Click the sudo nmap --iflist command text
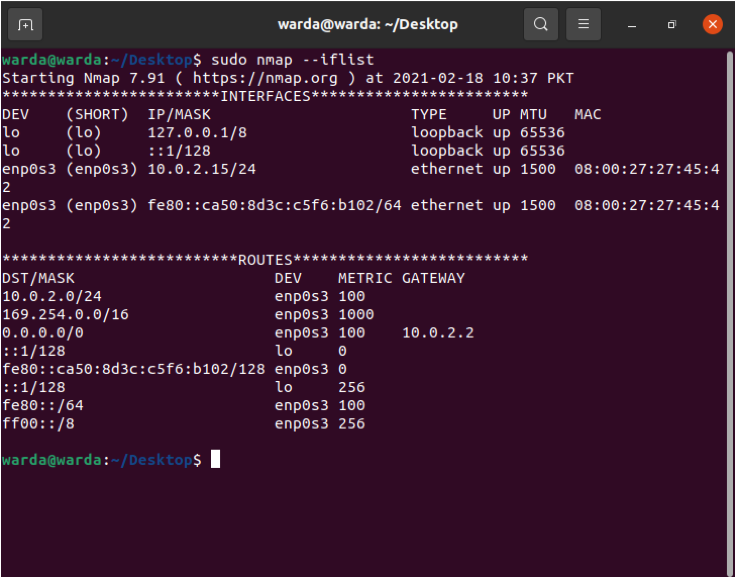 click(292, 60)
